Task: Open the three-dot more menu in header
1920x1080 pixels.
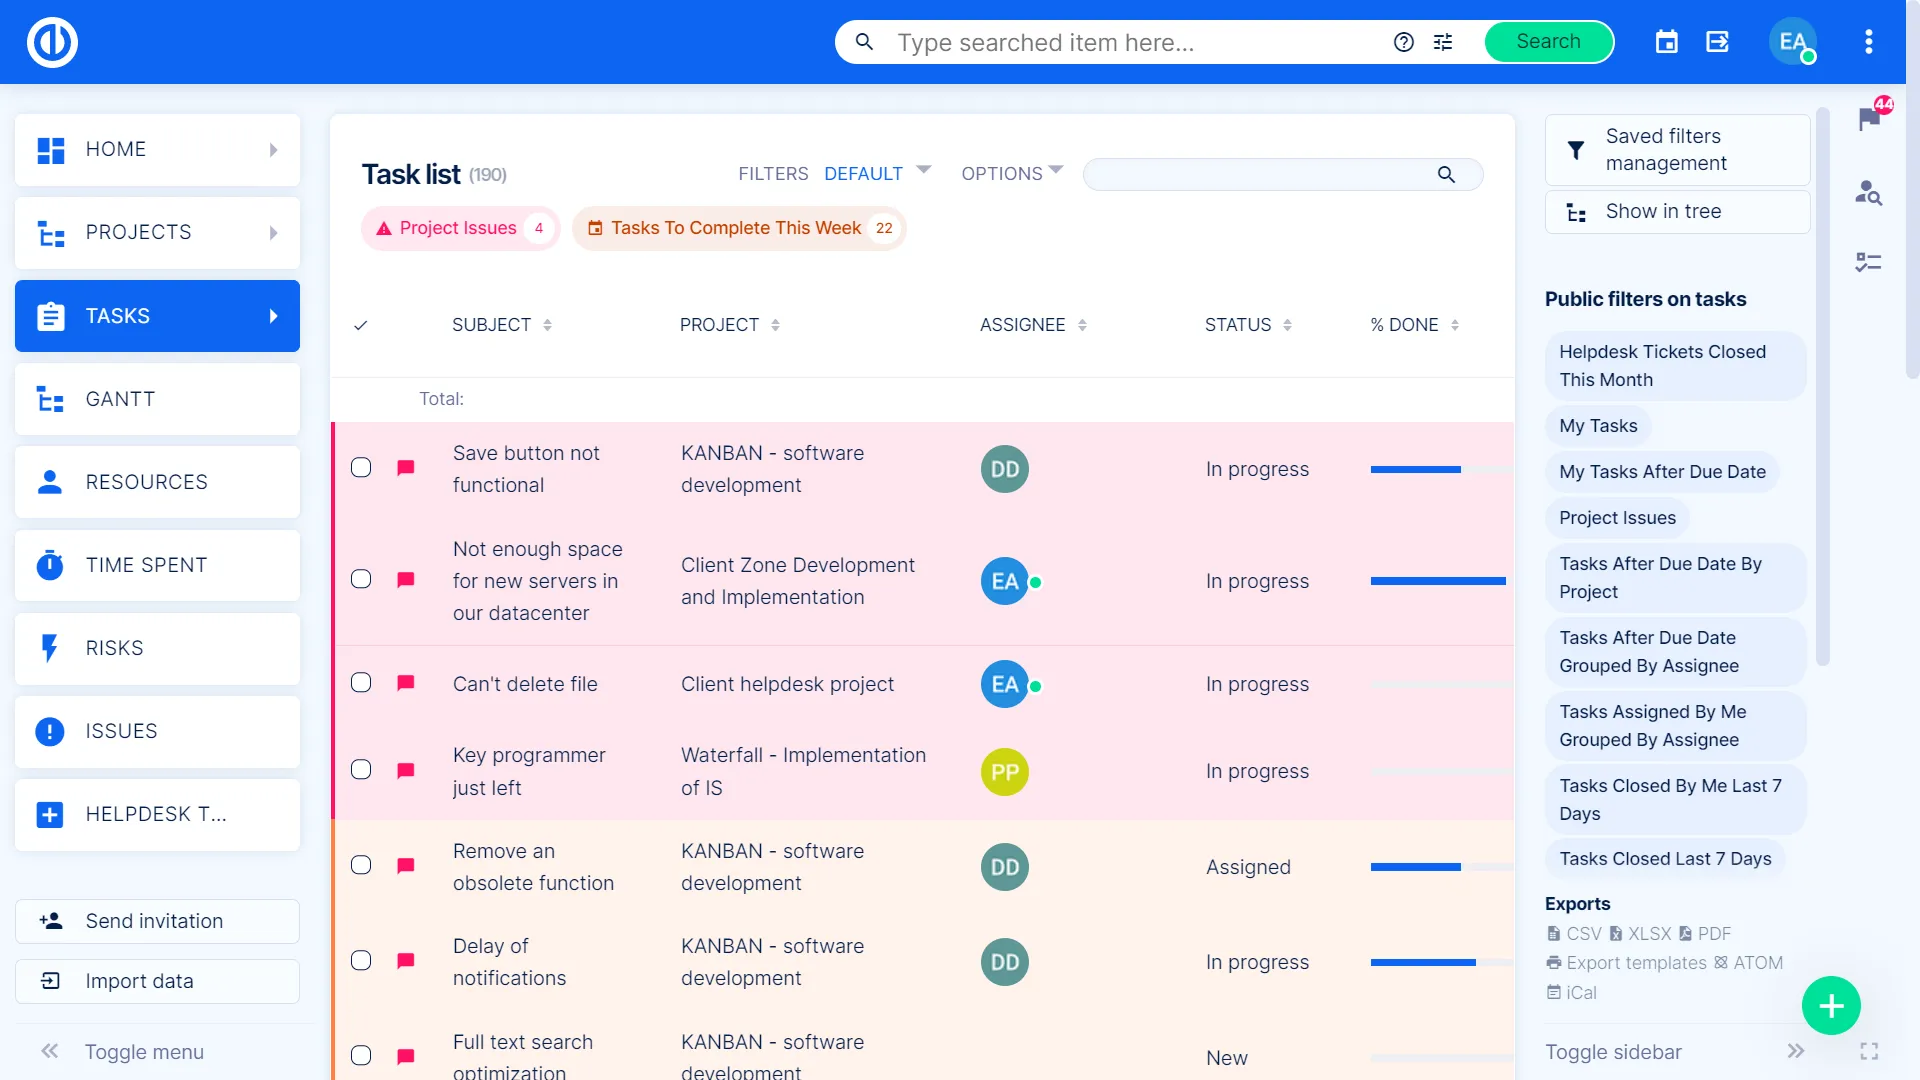Action: (1868, 42)
